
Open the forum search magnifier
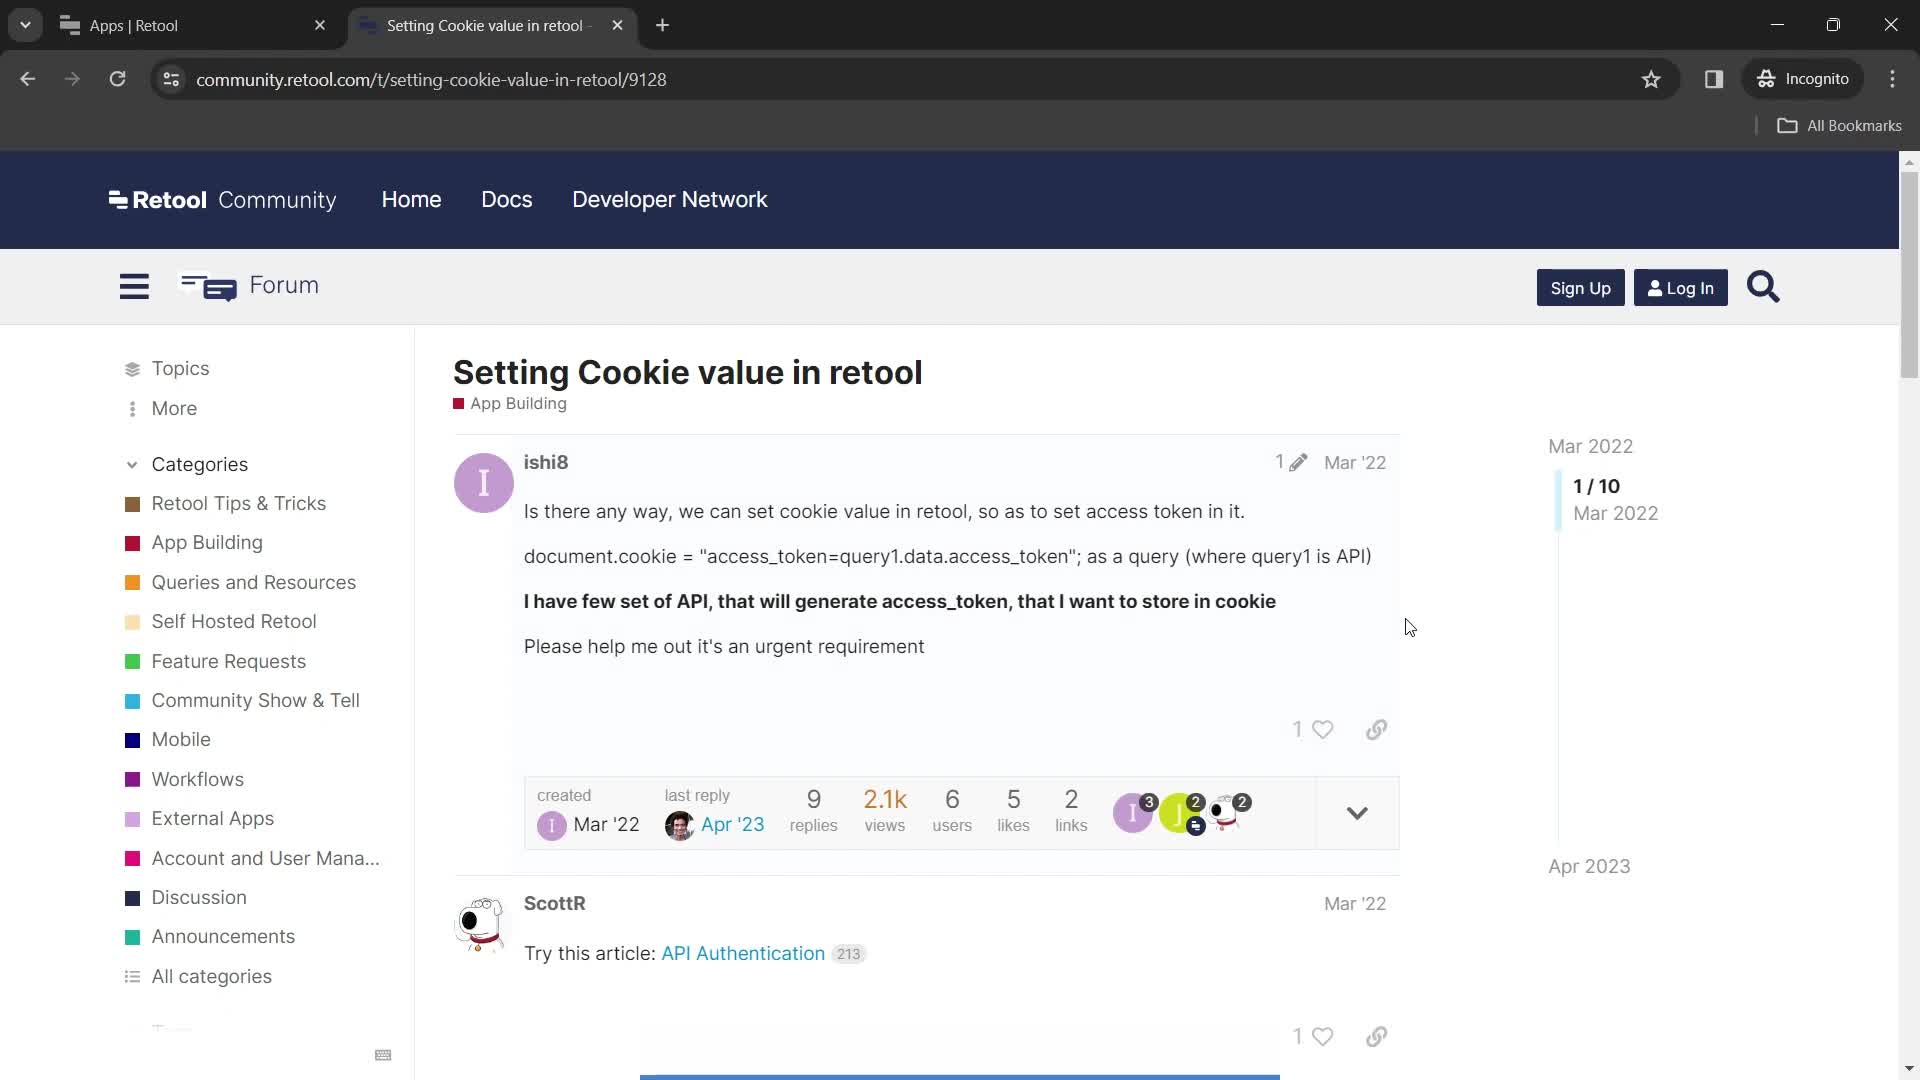(1763, 287)
